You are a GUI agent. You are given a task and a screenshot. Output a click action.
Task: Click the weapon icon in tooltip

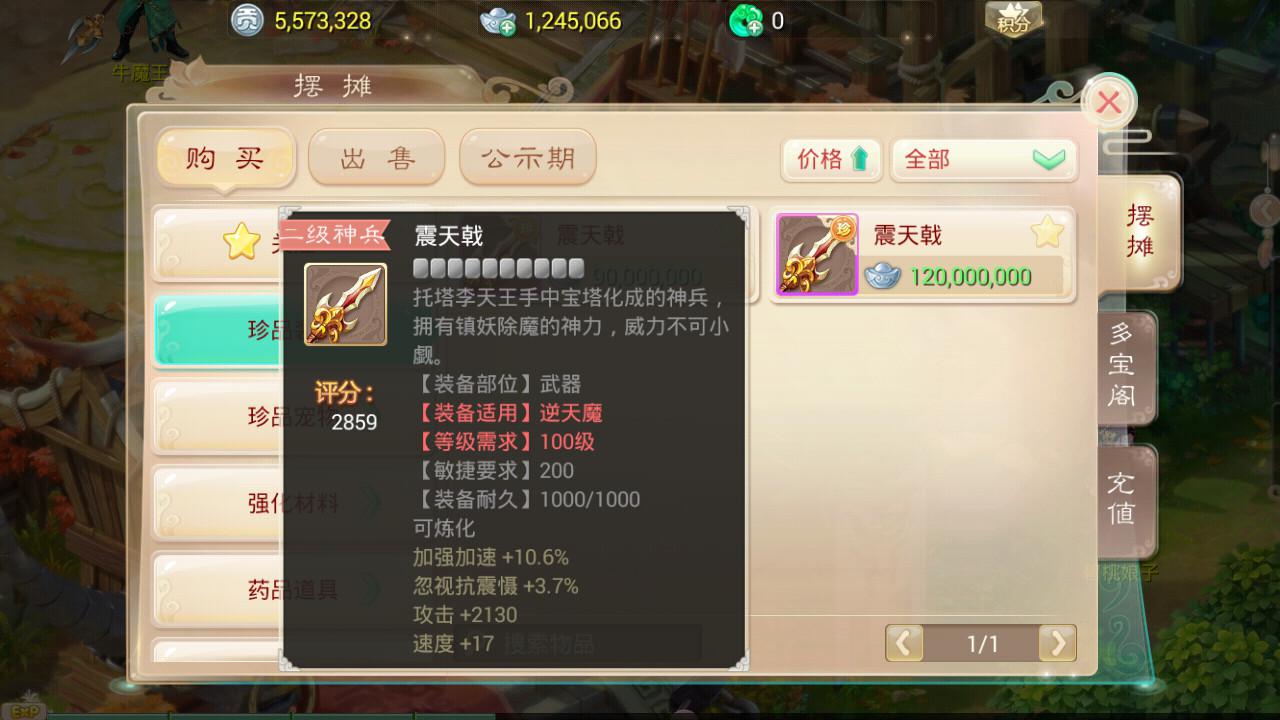pyautogui.click(x=345, y=304)
